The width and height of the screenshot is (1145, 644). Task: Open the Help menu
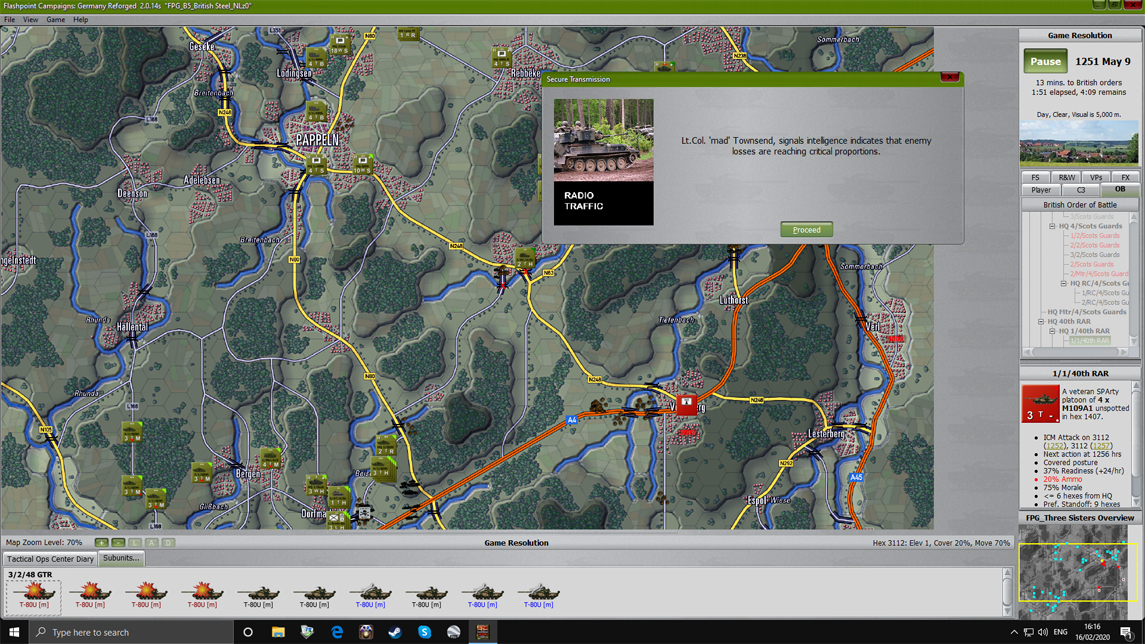coord(80,20)
